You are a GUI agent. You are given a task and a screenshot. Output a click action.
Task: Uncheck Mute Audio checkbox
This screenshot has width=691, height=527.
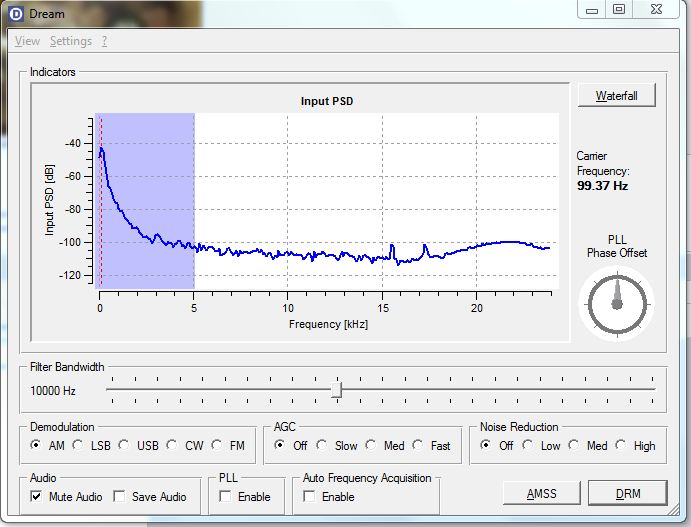tap(36, 496)
